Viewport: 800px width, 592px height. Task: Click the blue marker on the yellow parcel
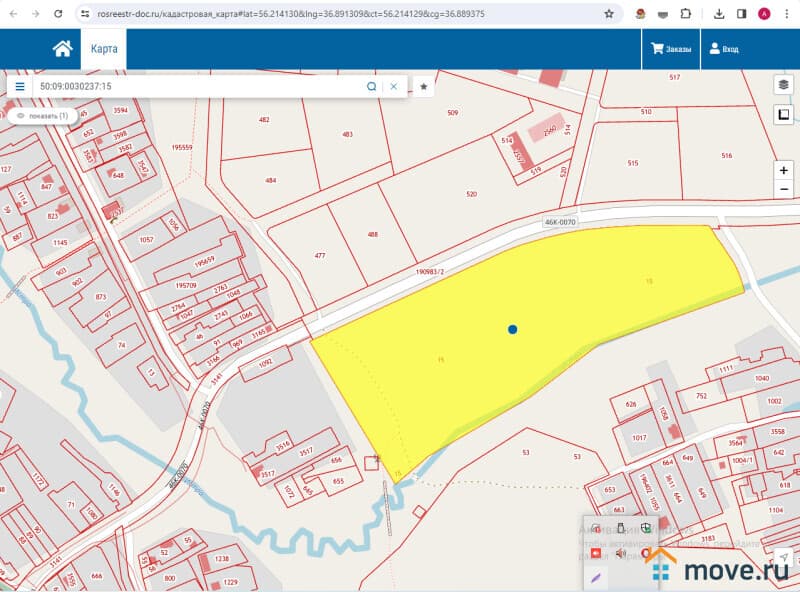tap(512, 329)
